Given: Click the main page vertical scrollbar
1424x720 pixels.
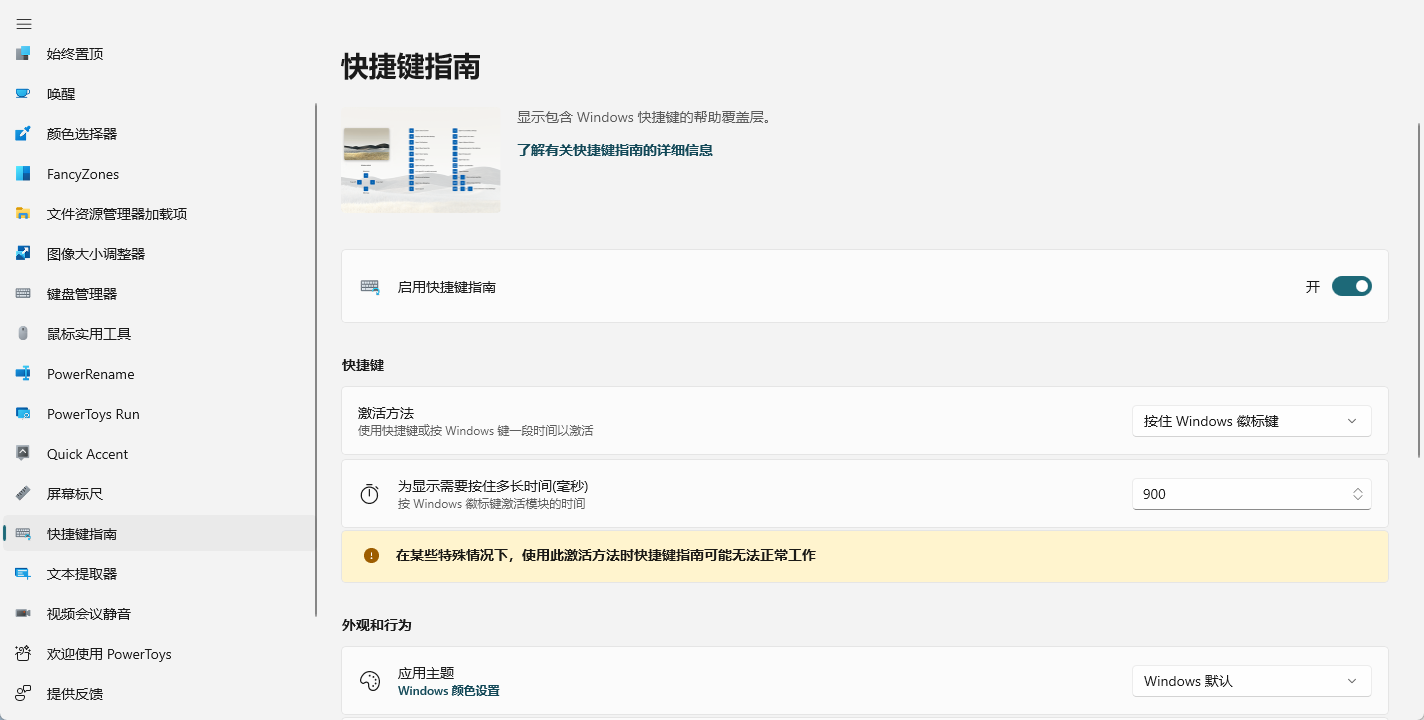Looking at the screenshot, I should (x=1419, y=290).
